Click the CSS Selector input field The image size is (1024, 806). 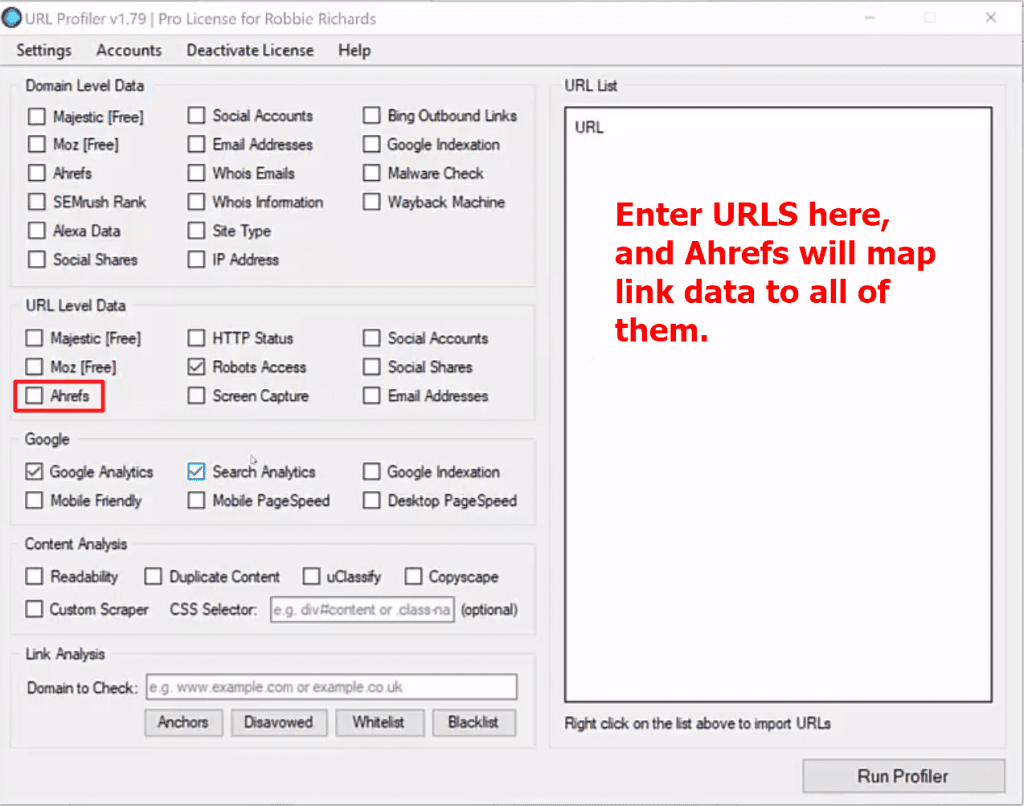click(x=362, y=609)
